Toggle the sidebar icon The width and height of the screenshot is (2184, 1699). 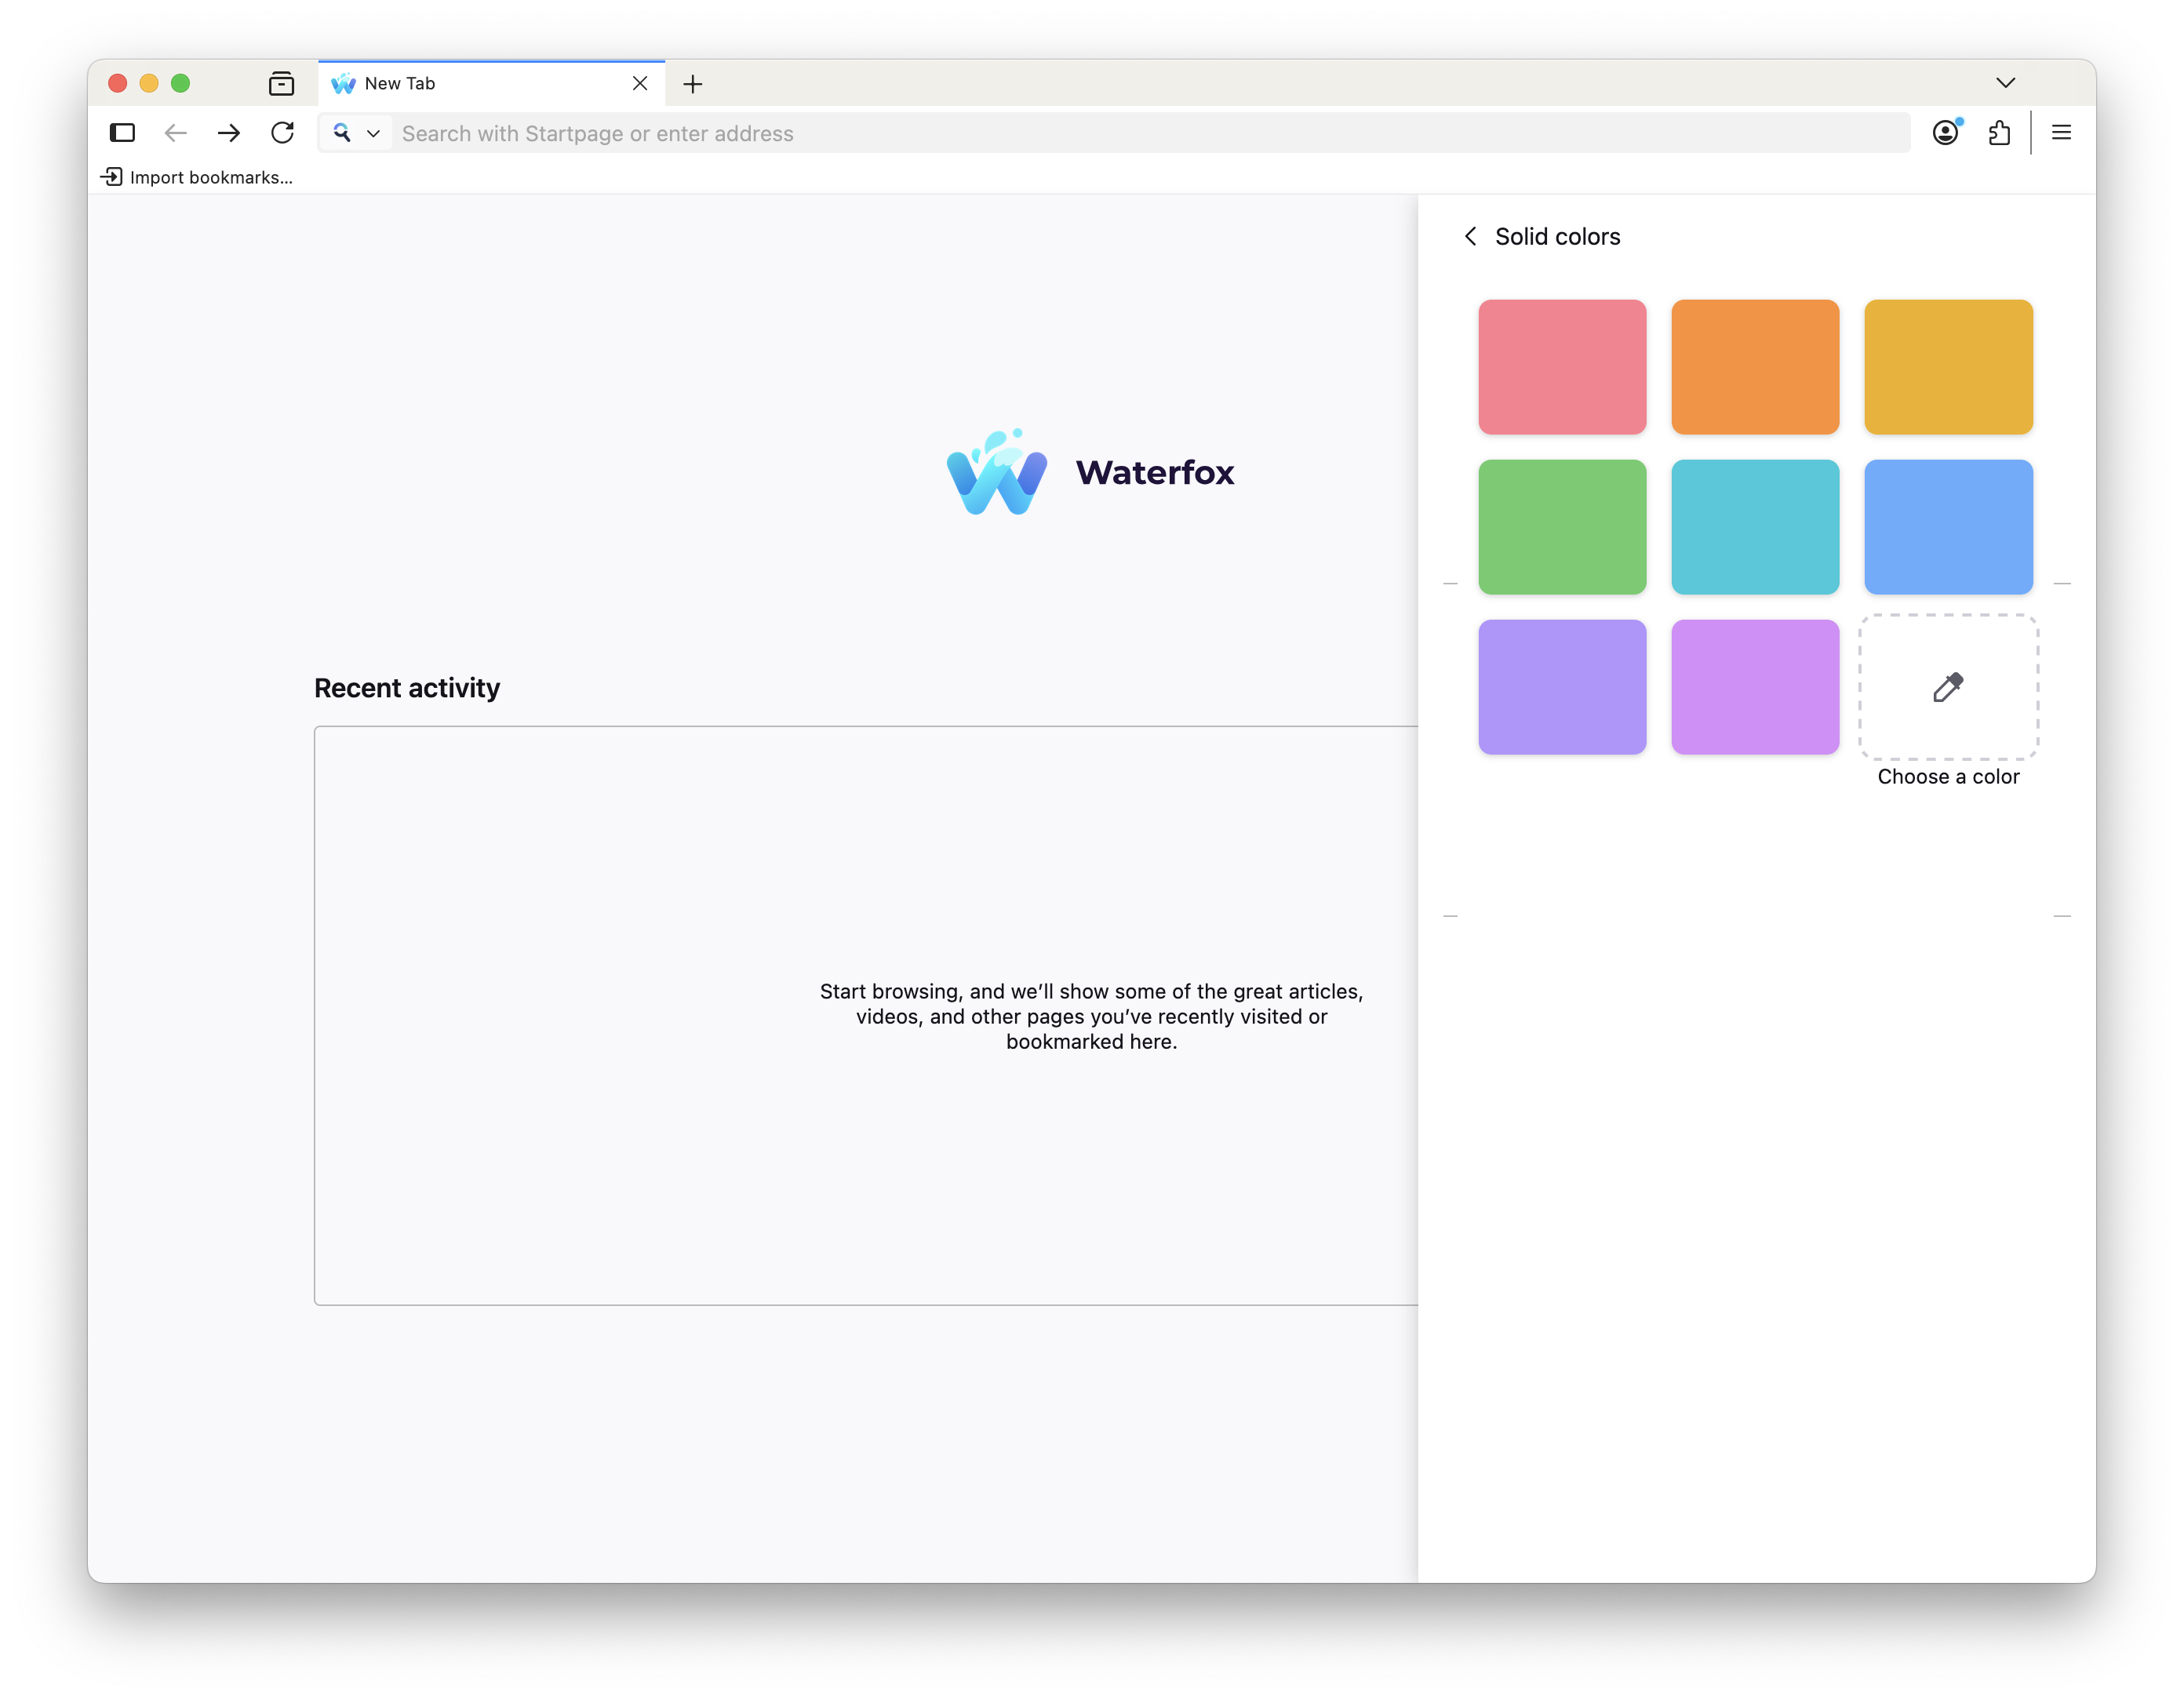pos(122,132)
